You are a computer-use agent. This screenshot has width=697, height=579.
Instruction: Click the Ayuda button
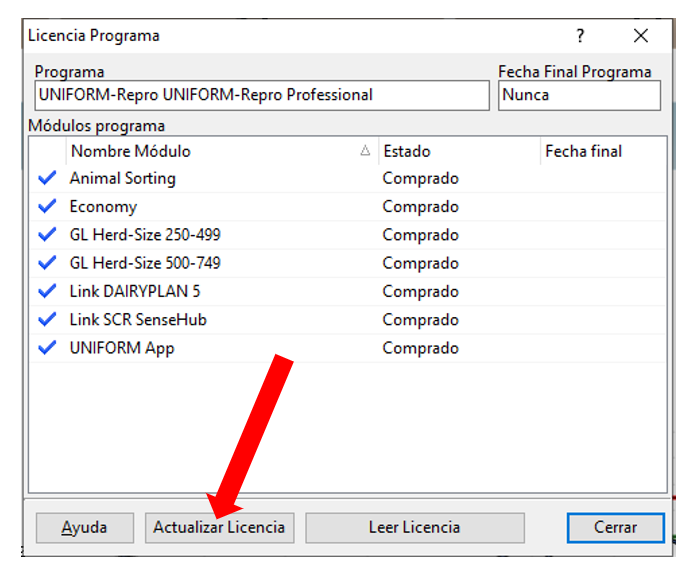84,528
